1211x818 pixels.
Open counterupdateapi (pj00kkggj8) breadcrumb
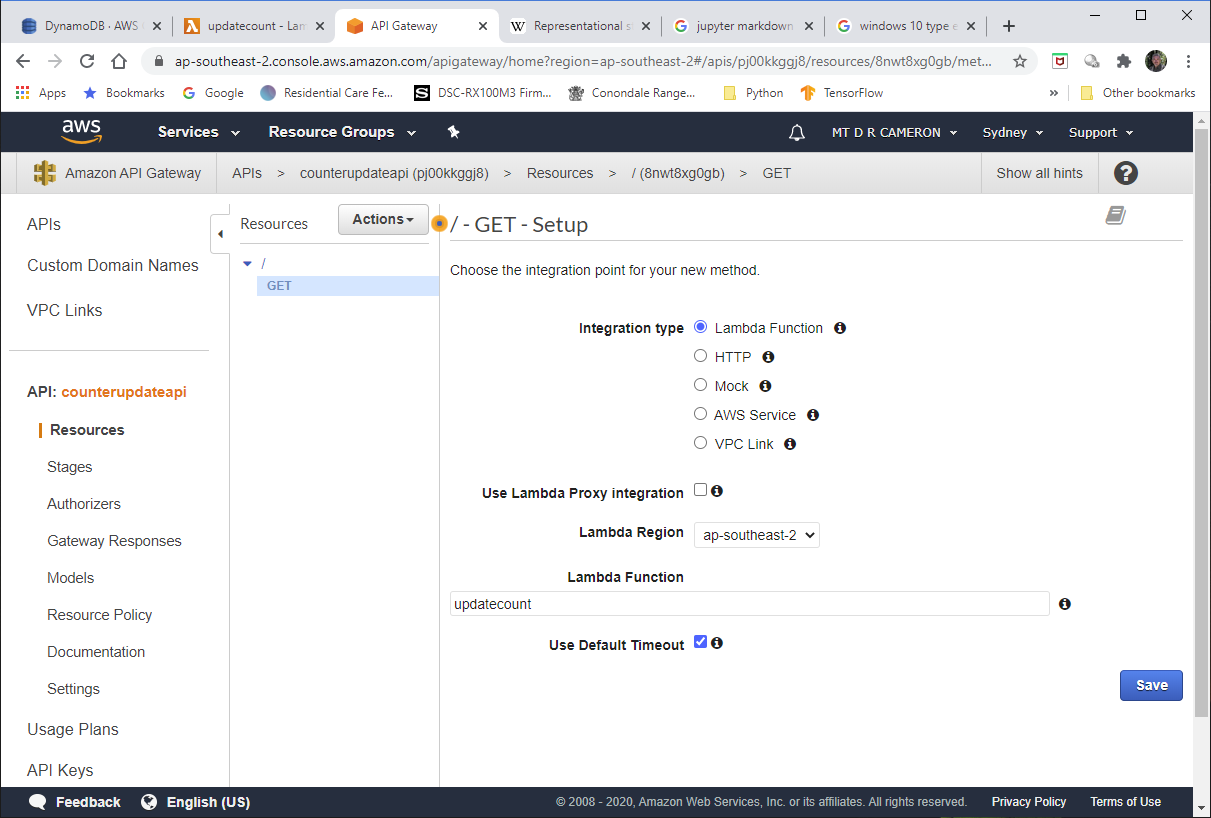[x=394, y=173]
